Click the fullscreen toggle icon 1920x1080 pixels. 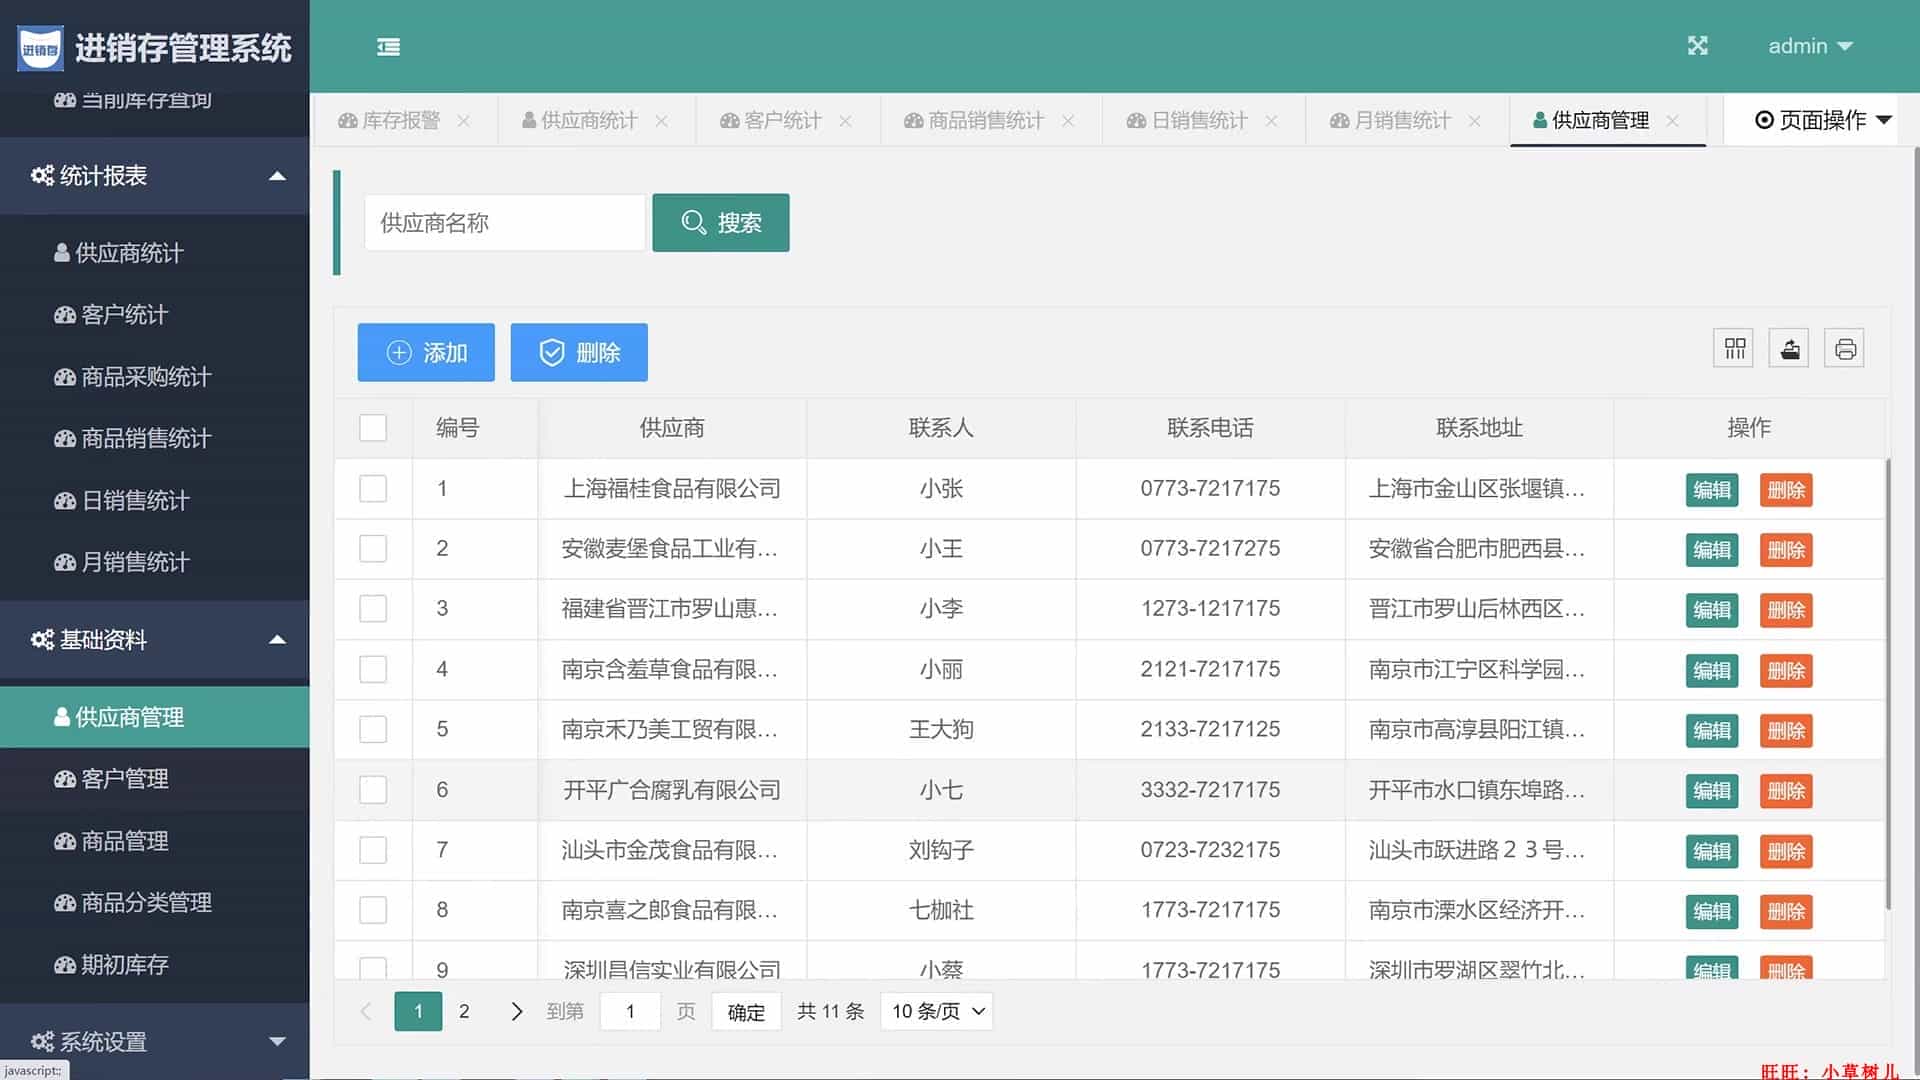tap(1697, 46)
